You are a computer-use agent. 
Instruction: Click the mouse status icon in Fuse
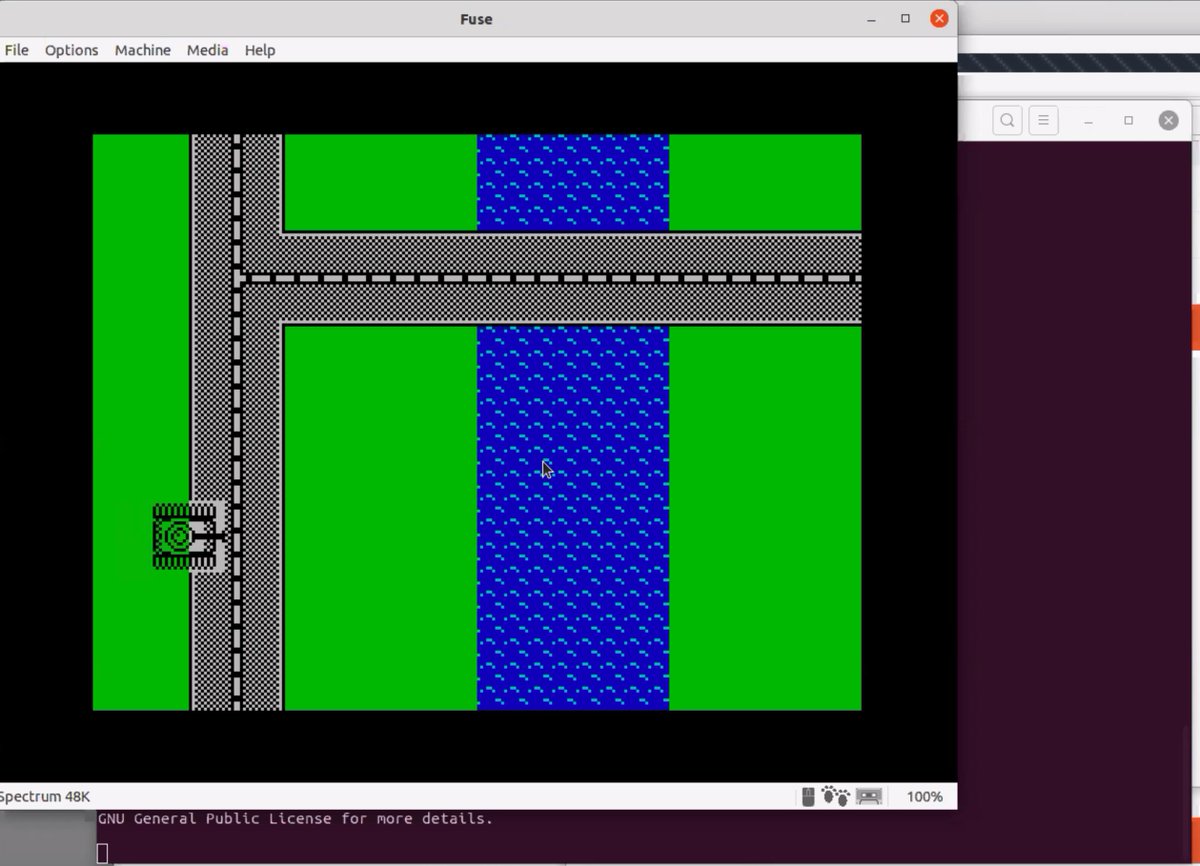809,796
